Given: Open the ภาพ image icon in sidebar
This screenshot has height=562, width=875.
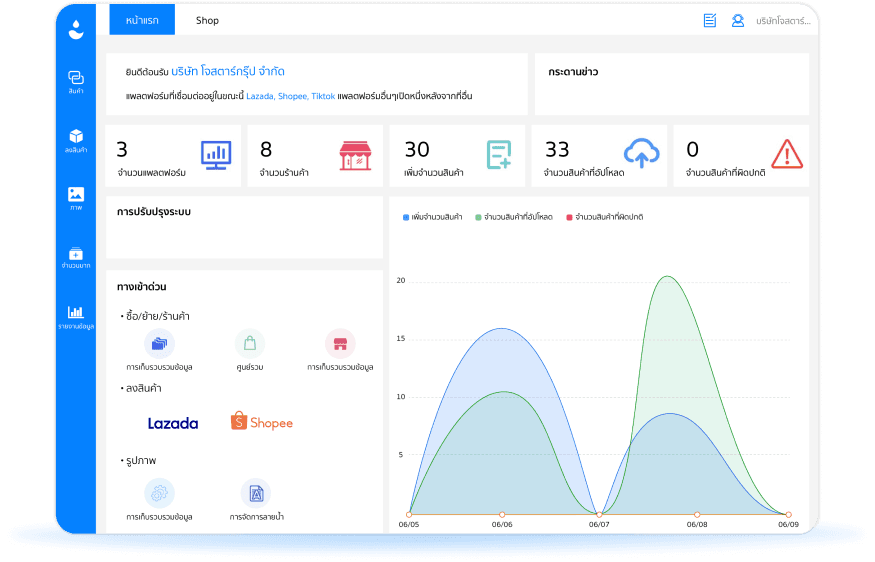Looking at the screenshot, I should 76,199.
